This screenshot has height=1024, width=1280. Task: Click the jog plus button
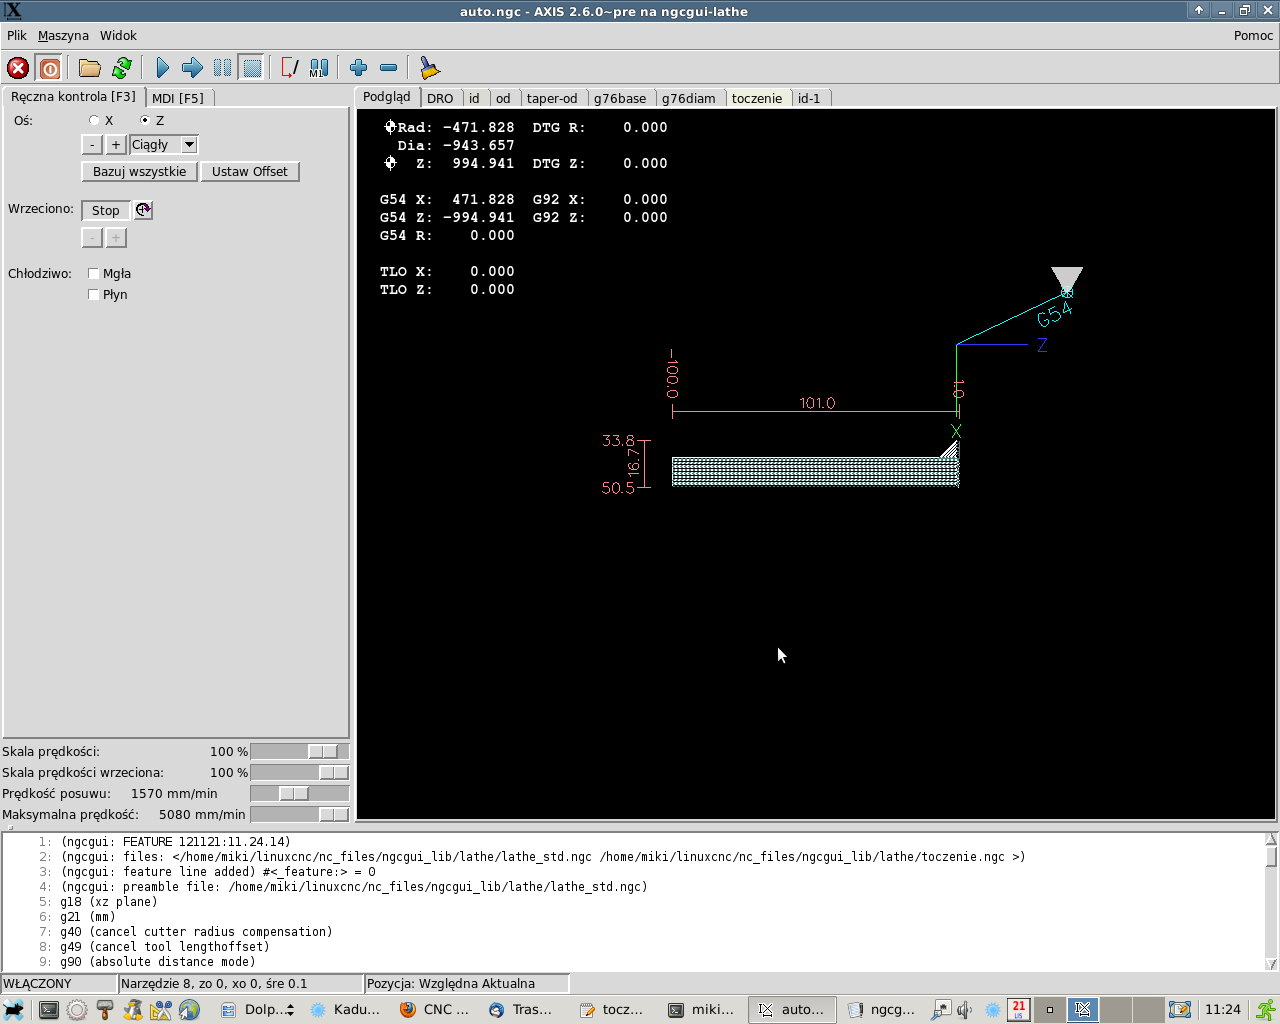[116, 145]
